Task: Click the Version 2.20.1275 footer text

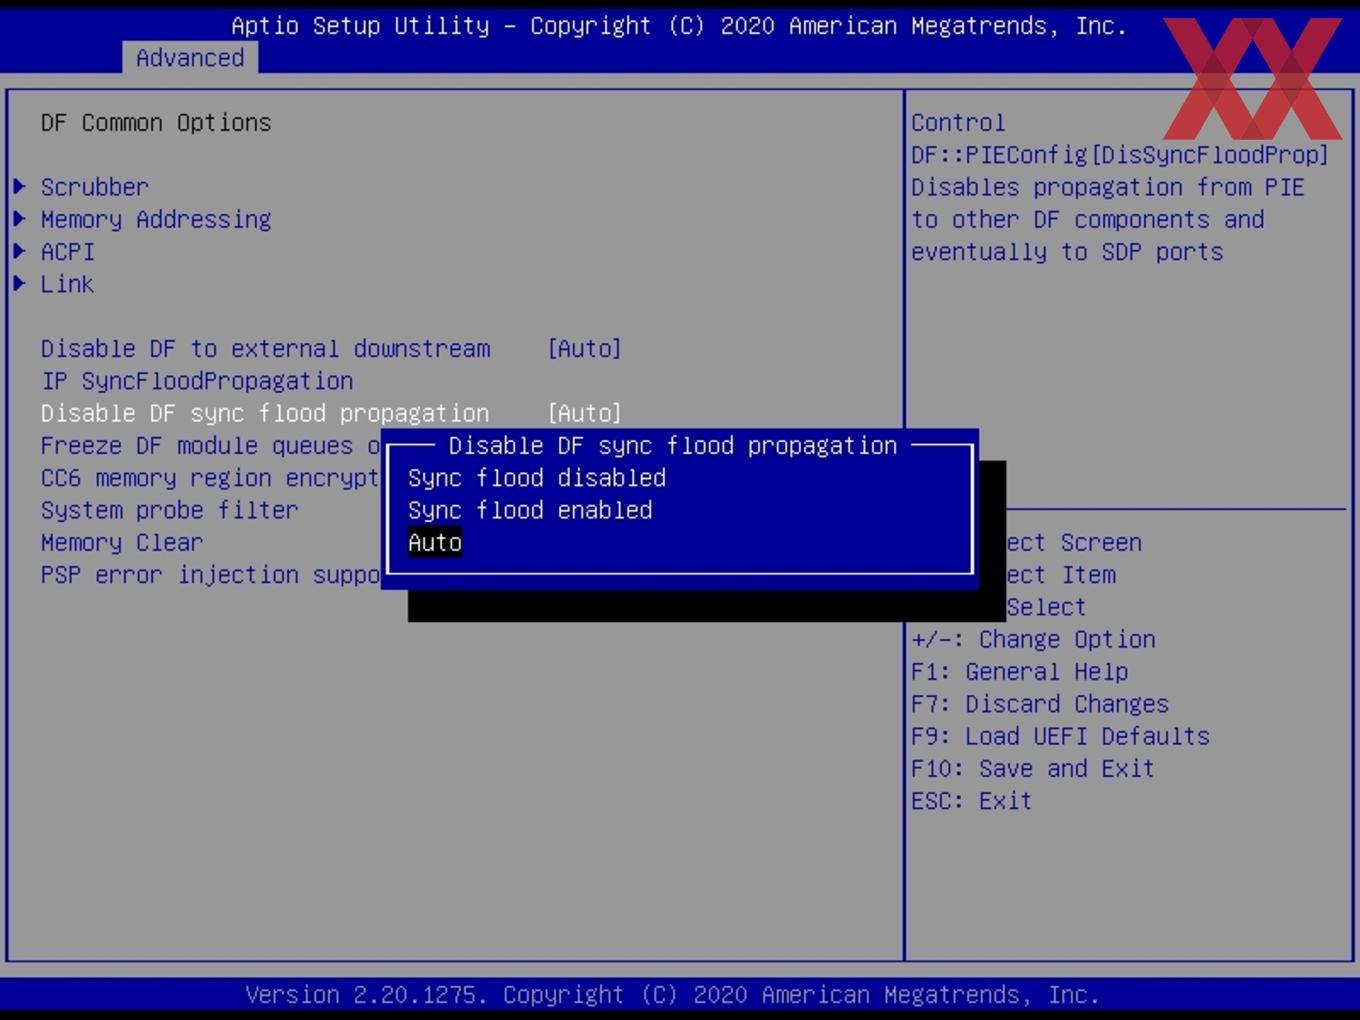Action: [x=672, y=995]
